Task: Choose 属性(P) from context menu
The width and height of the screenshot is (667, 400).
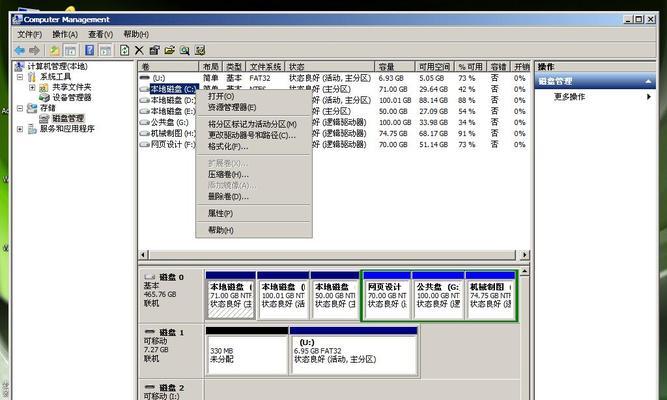Action: [x=254, y=213]
